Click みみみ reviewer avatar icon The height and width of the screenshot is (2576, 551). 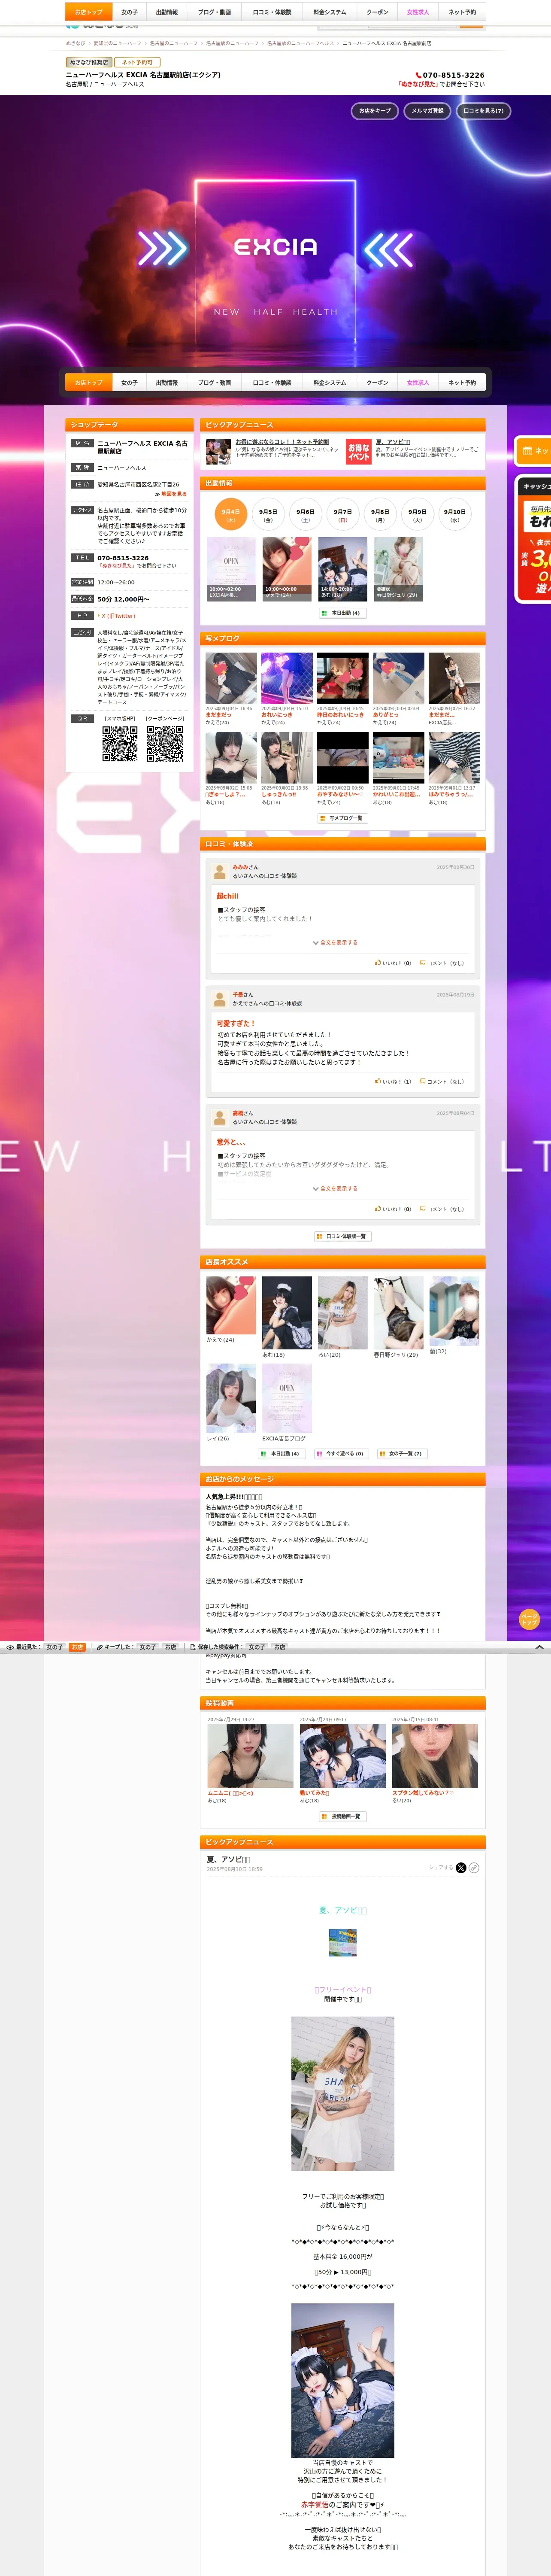point(220,872)
